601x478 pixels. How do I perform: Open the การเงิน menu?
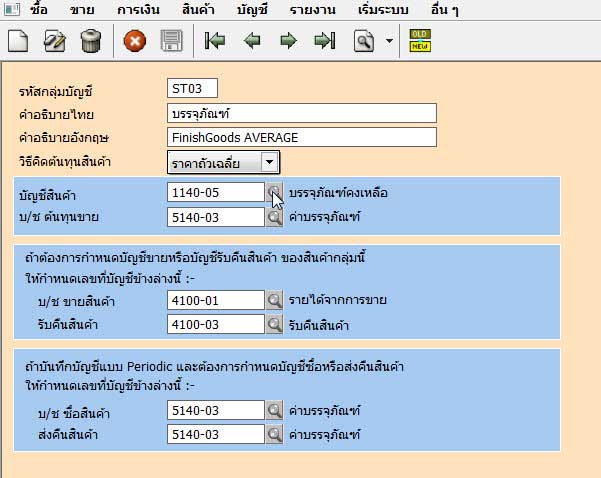pos(138,9)
